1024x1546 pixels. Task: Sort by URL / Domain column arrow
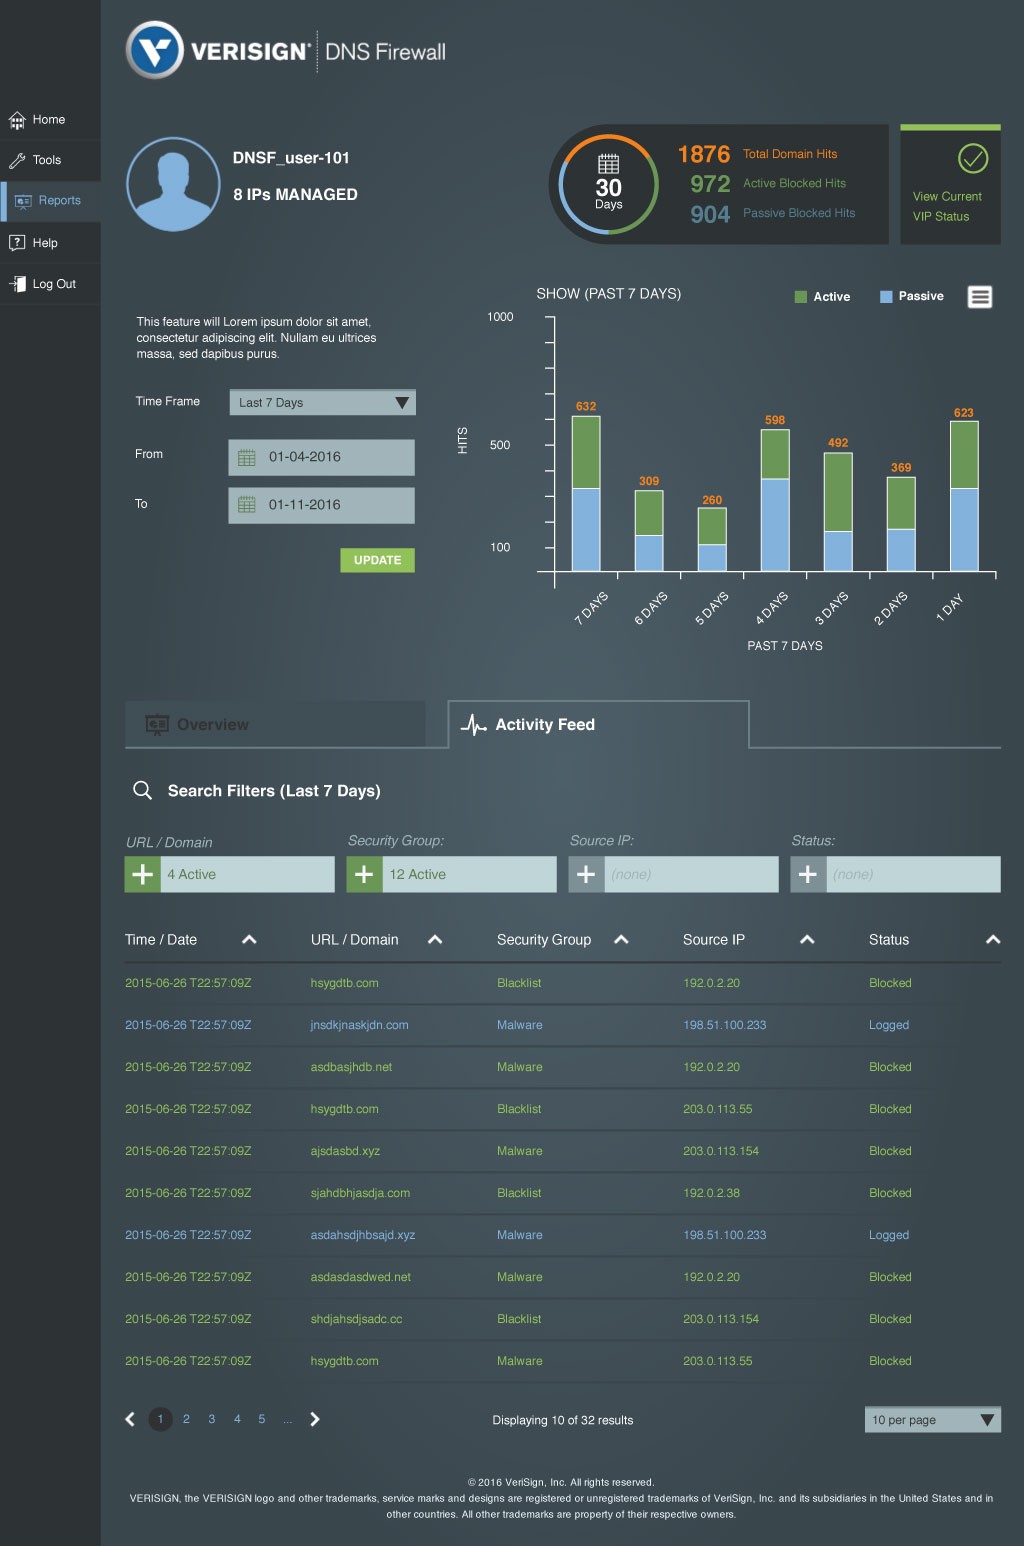coord(435,940)
